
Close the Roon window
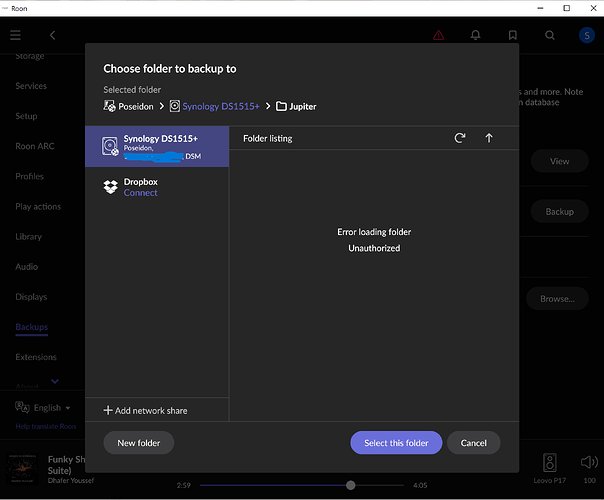[593, 8]
